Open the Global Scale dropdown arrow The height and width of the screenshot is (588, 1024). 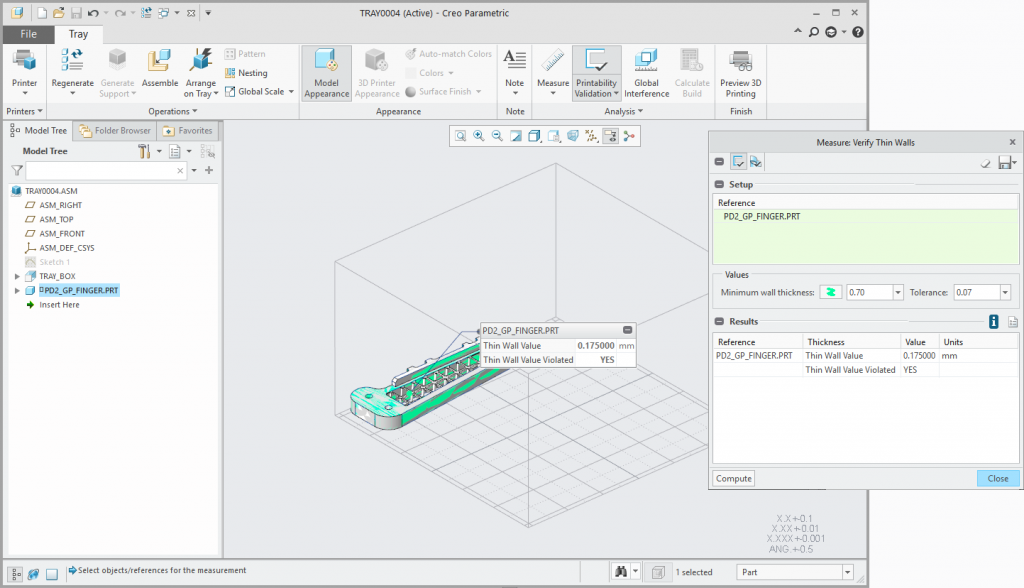point(291,91)
